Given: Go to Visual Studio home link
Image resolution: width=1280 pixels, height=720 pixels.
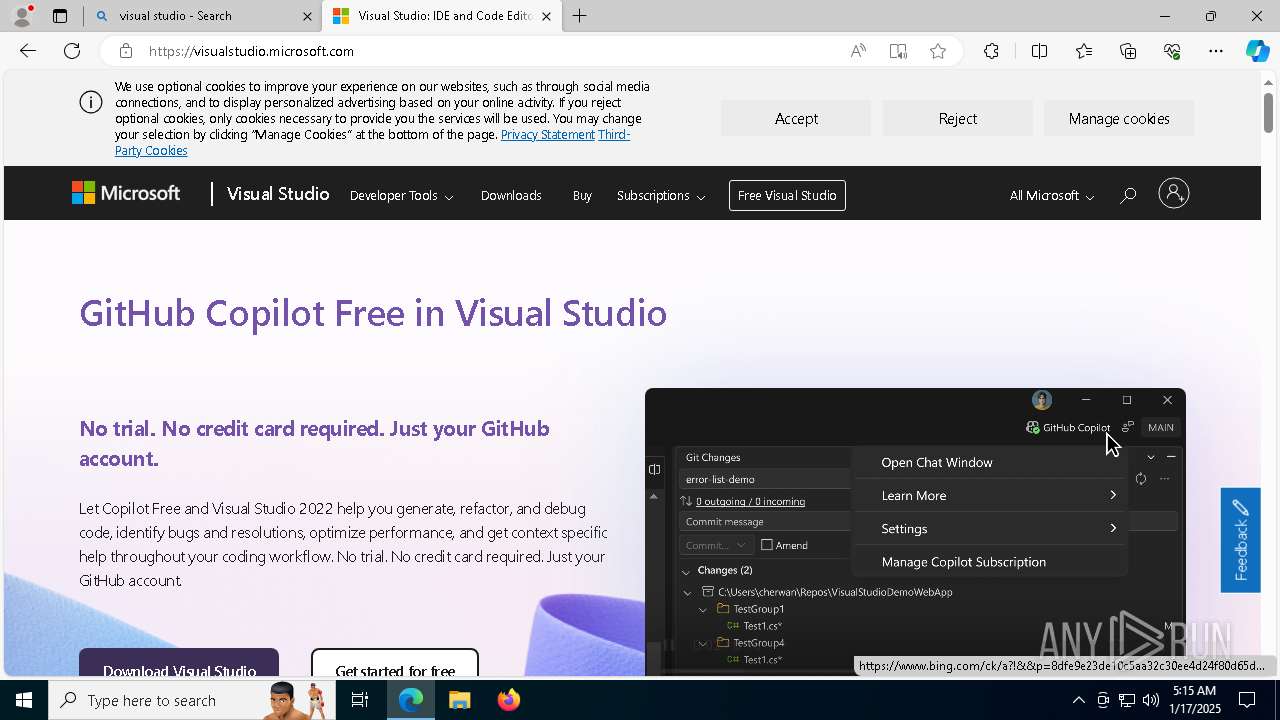Looking at the screenshot, I should click(278, 194).
